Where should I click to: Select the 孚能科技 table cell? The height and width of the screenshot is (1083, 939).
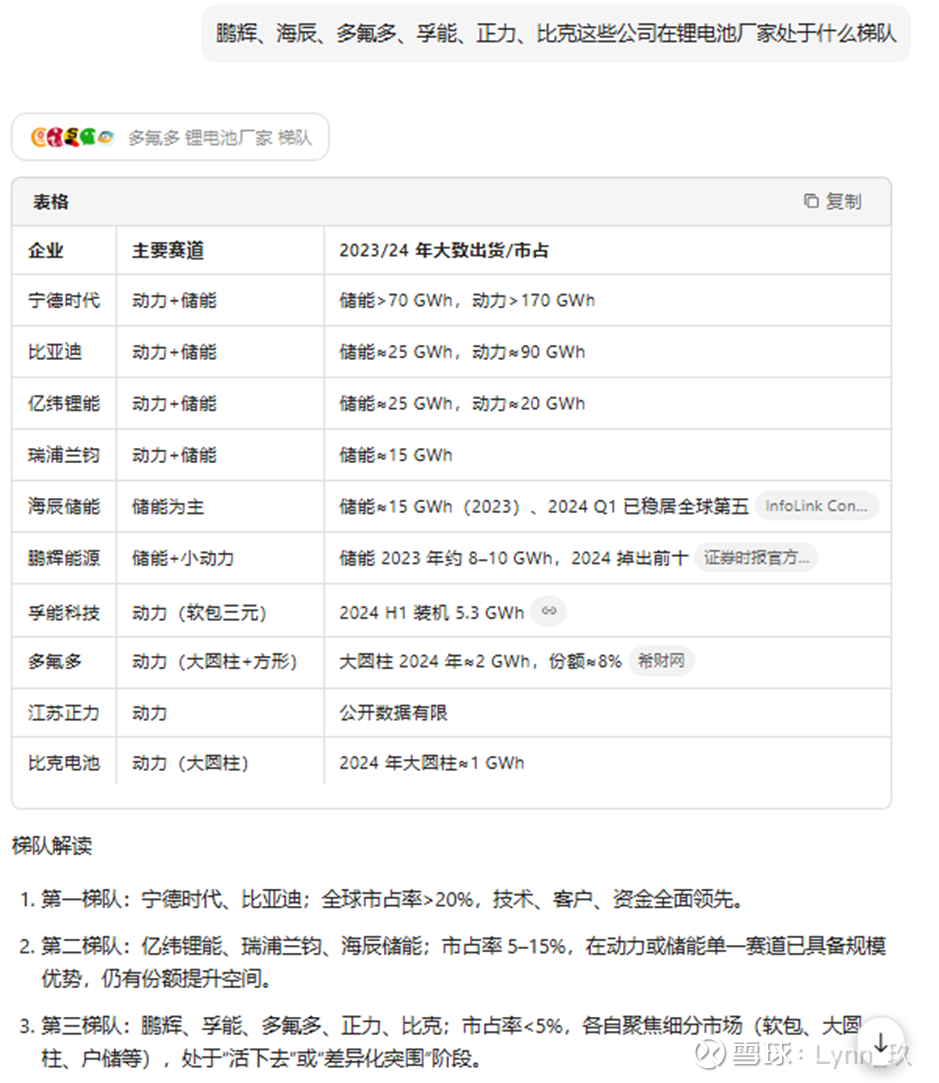(64, 613)
